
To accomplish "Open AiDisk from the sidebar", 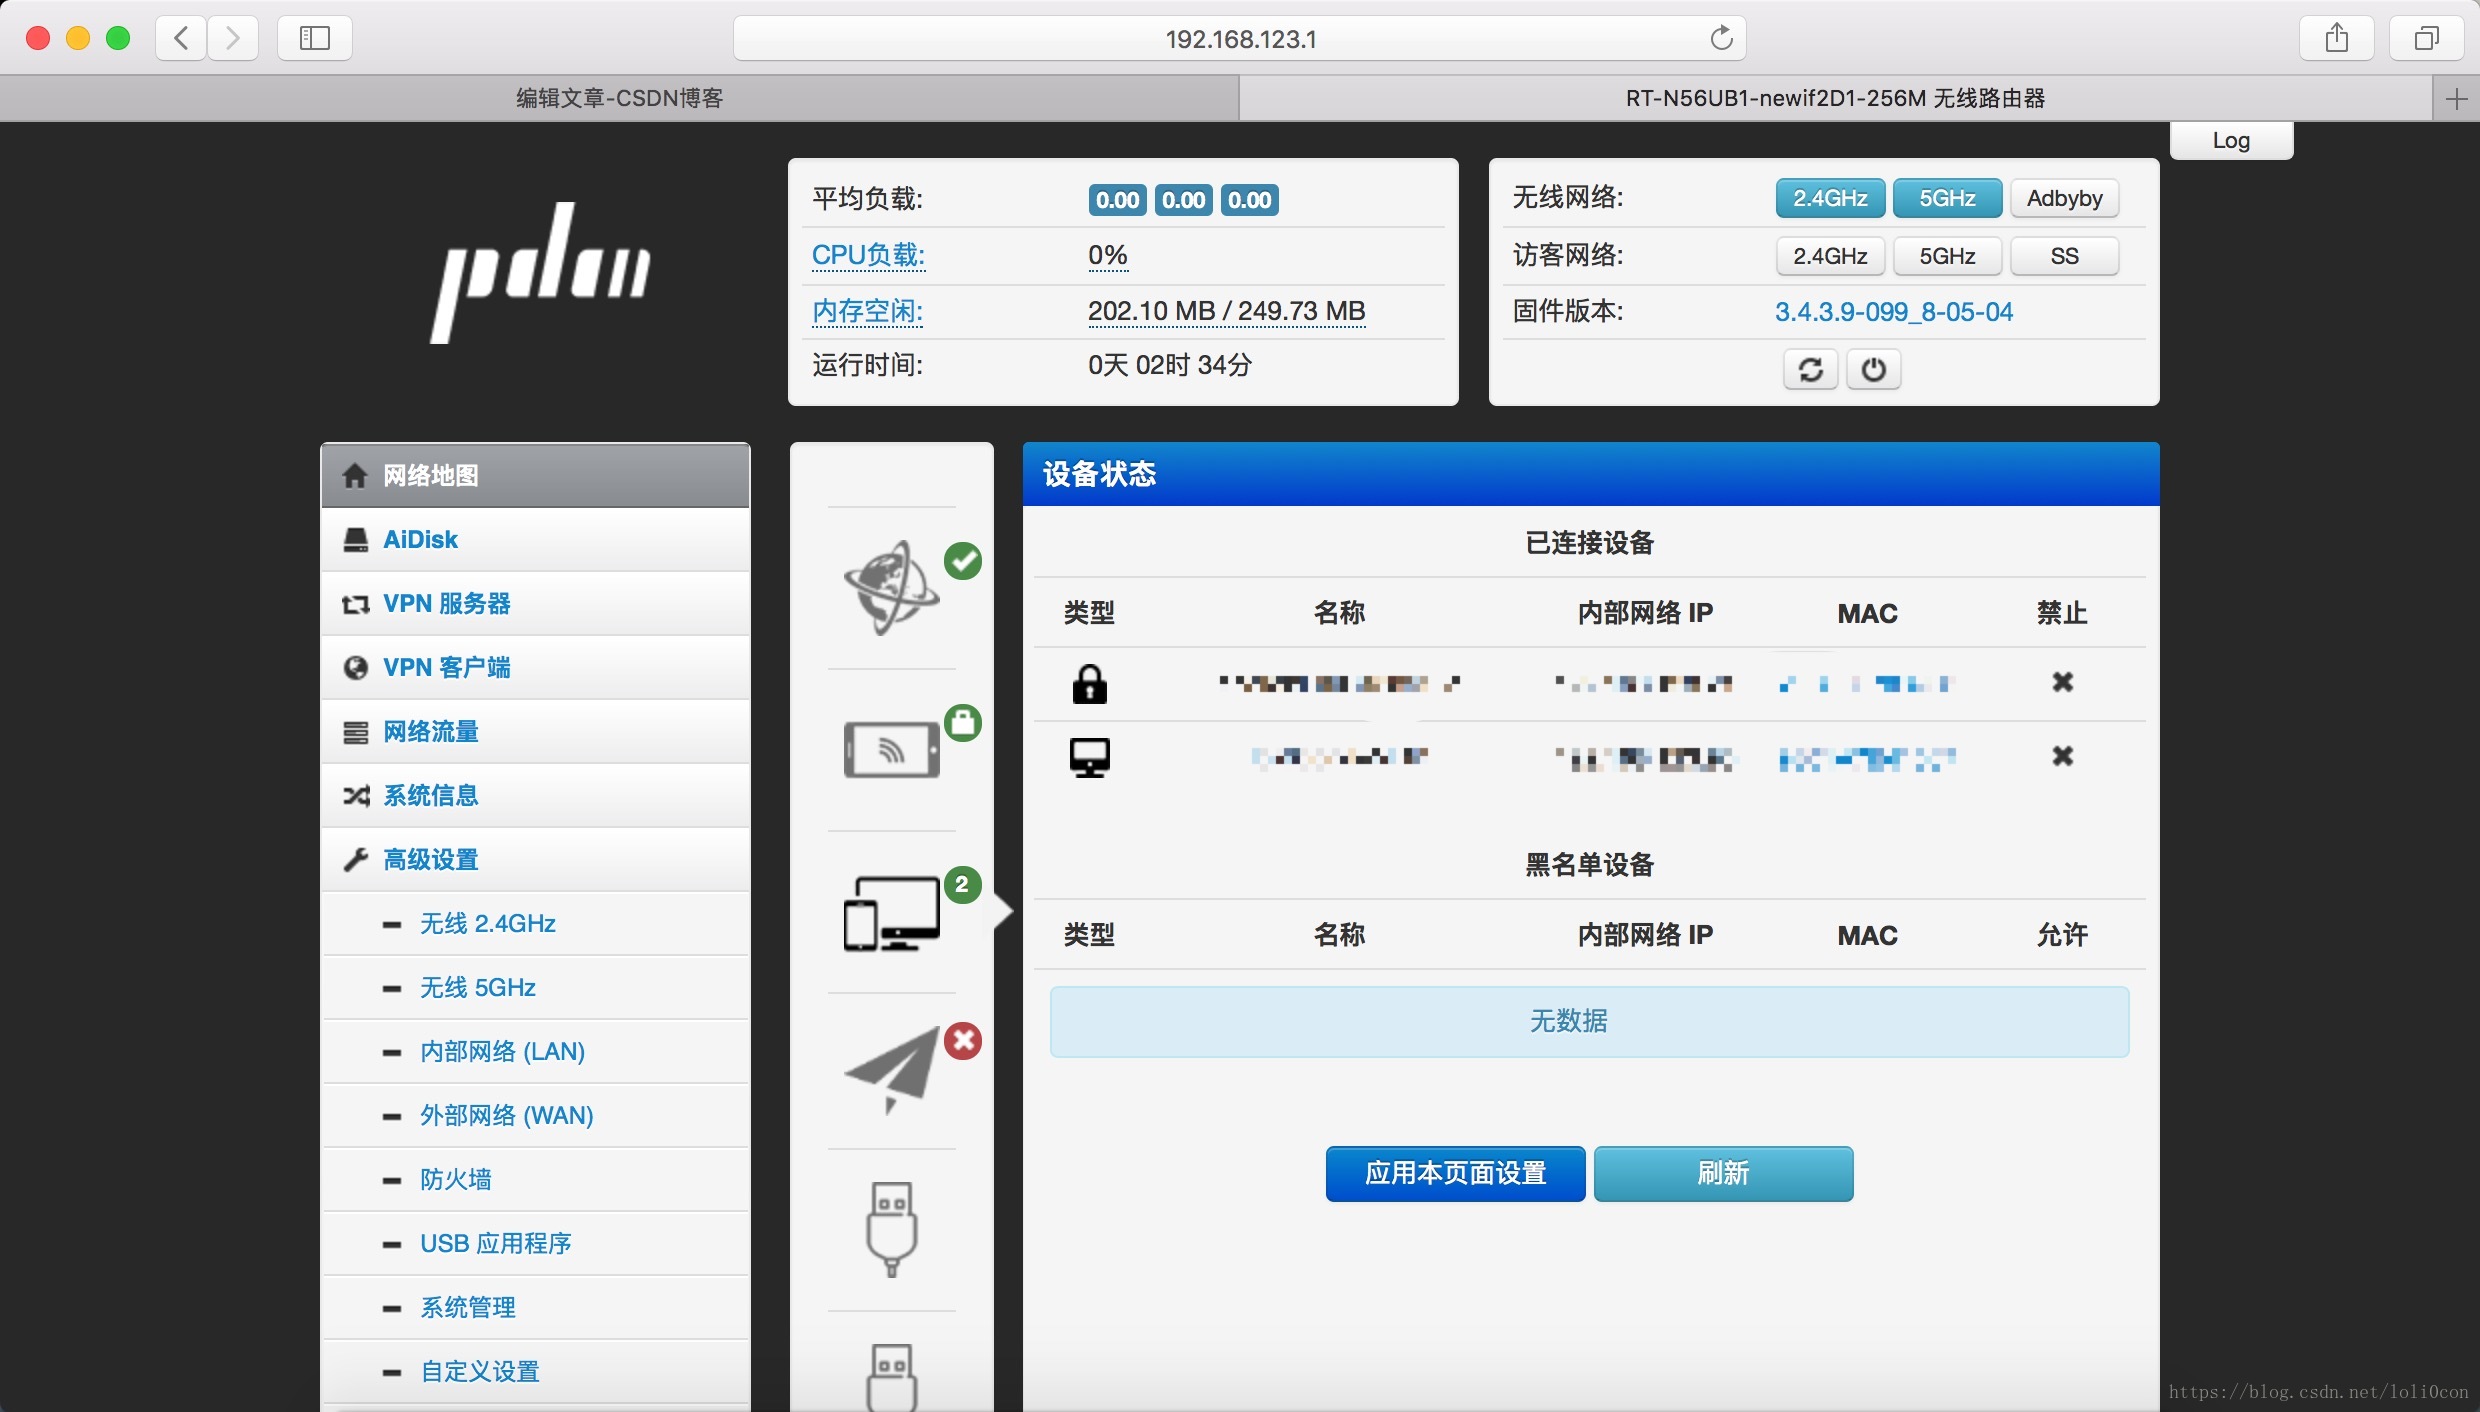I will point(421,539).
